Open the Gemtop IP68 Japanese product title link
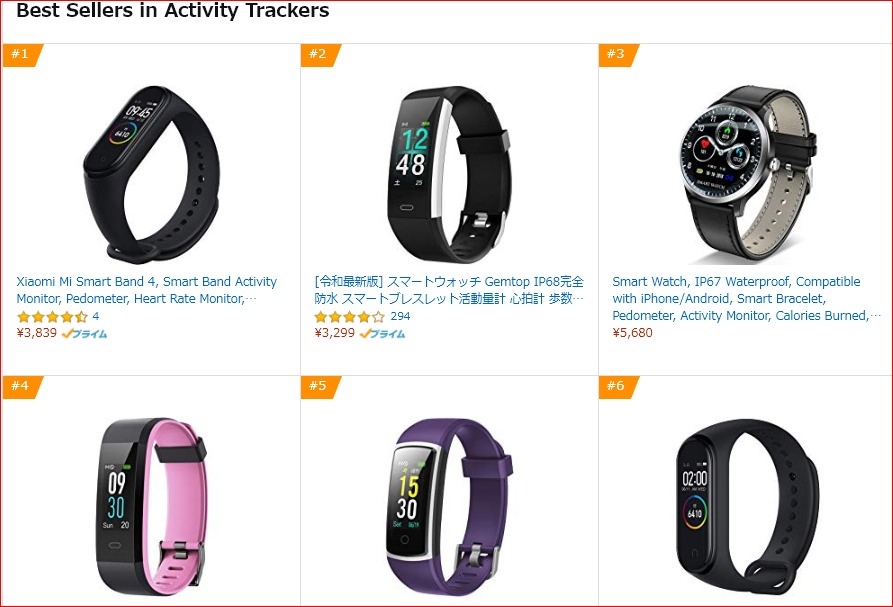The width and height of the screenshot is (893, 607). [x=449, y=290]
